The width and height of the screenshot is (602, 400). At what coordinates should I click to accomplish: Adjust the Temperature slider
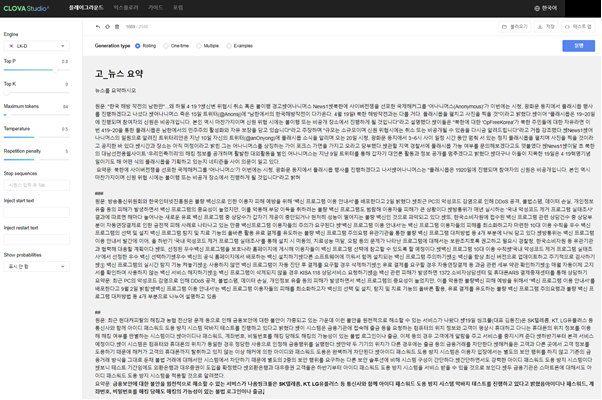click(36, 137)
